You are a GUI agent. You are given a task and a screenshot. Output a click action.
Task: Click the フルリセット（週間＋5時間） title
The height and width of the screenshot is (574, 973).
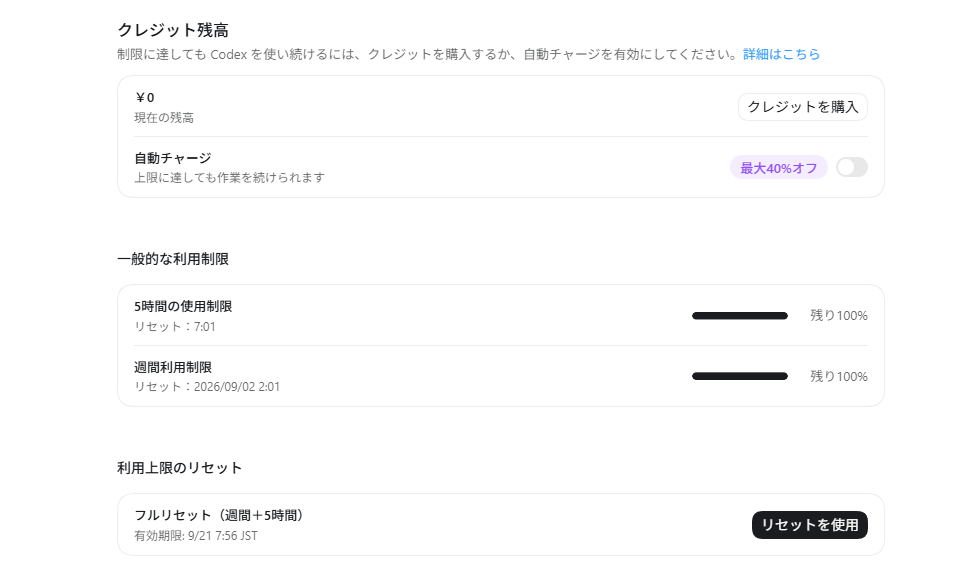(218, 515)
